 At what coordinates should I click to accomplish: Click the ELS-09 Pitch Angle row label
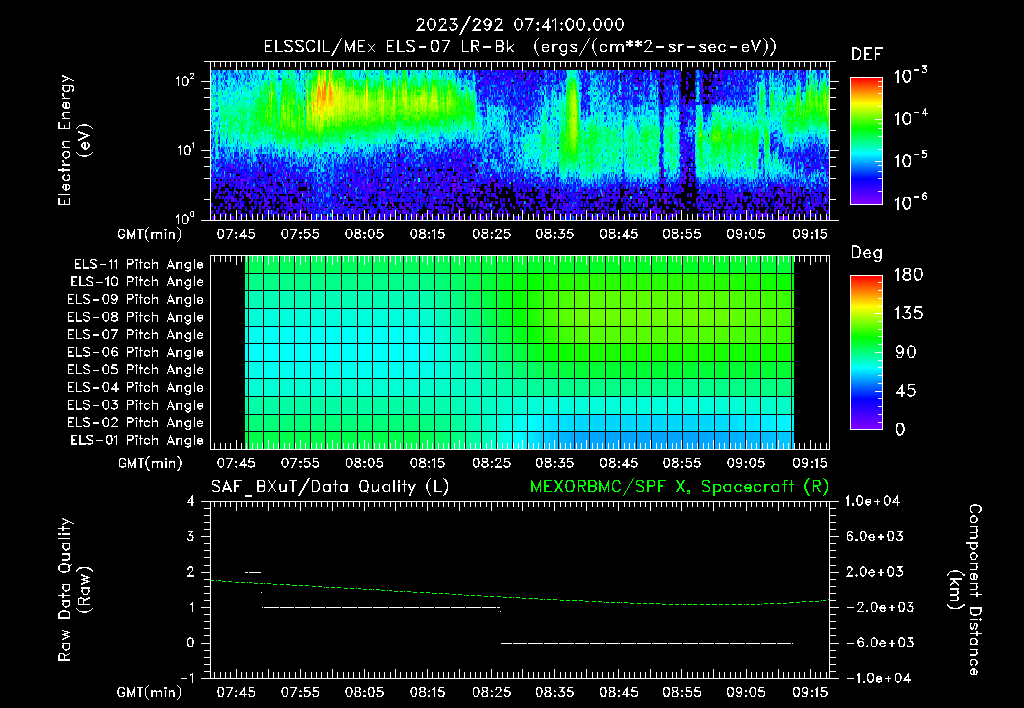(x=135, y=300)
